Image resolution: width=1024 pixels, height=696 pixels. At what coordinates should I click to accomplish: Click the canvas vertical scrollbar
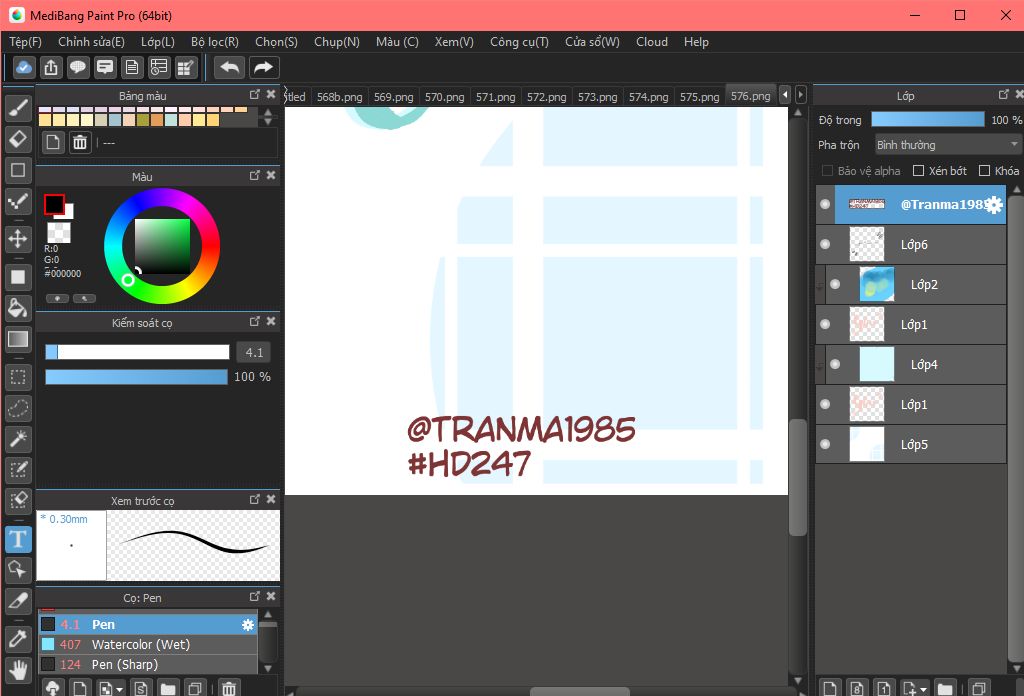(797, 477)
